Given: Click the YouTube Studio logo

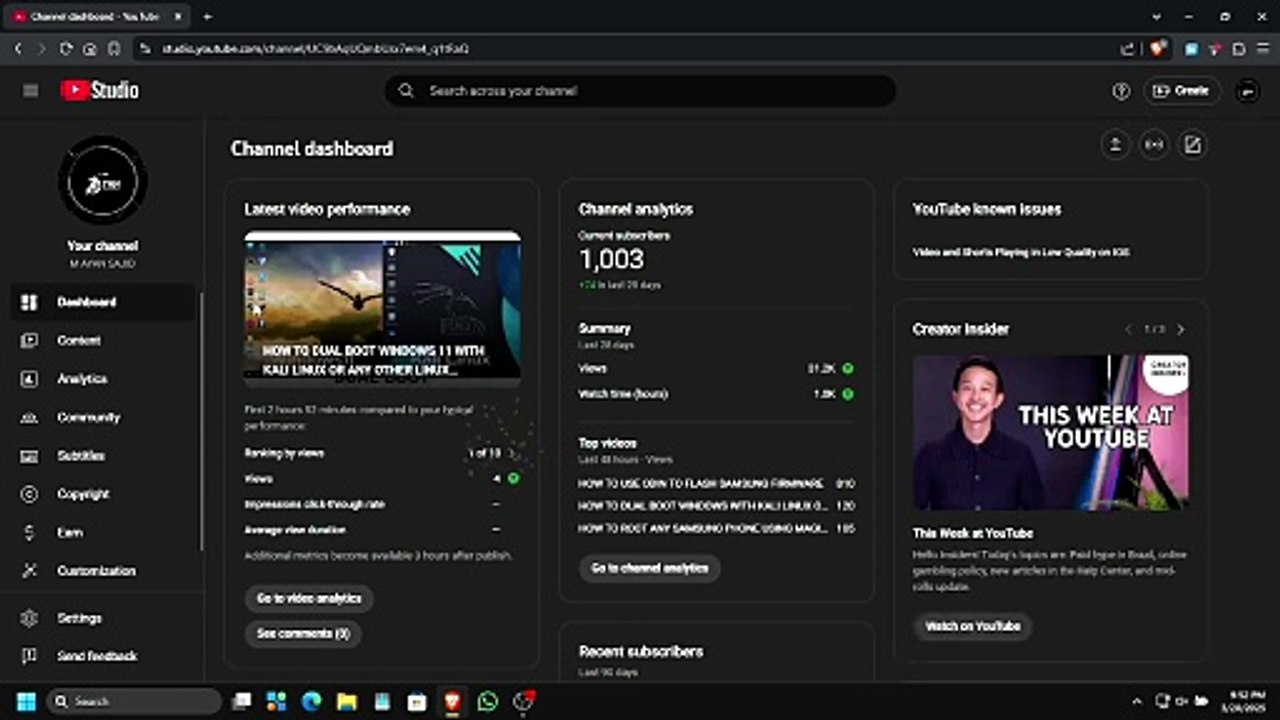Looking at the screenshot, I should click(100, 90).
